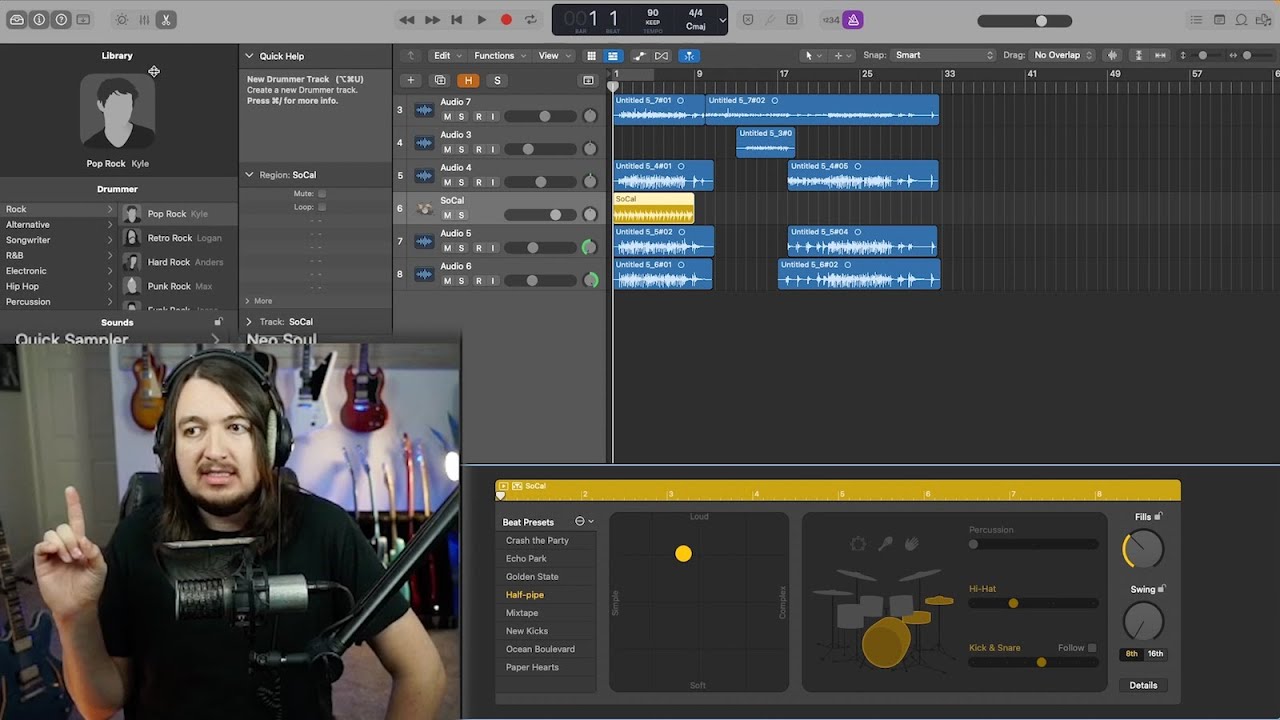Collapse the Quick Help section
The image size is (1280, 720).
coord(250,56)
